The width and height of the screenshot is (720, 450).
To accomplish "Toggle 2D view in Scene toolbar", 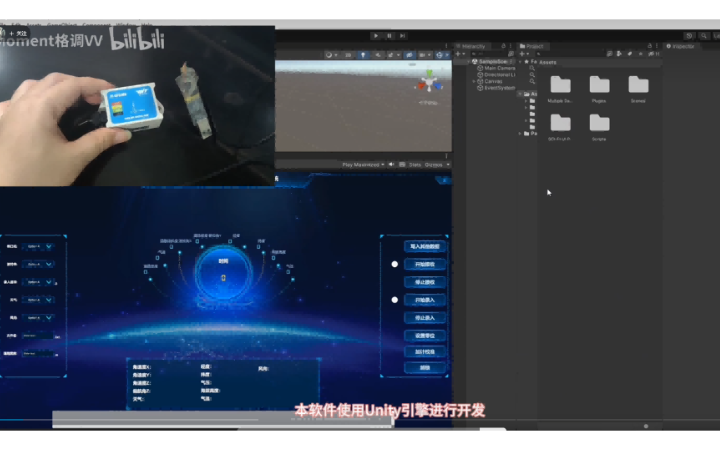I will pos(348,55).
